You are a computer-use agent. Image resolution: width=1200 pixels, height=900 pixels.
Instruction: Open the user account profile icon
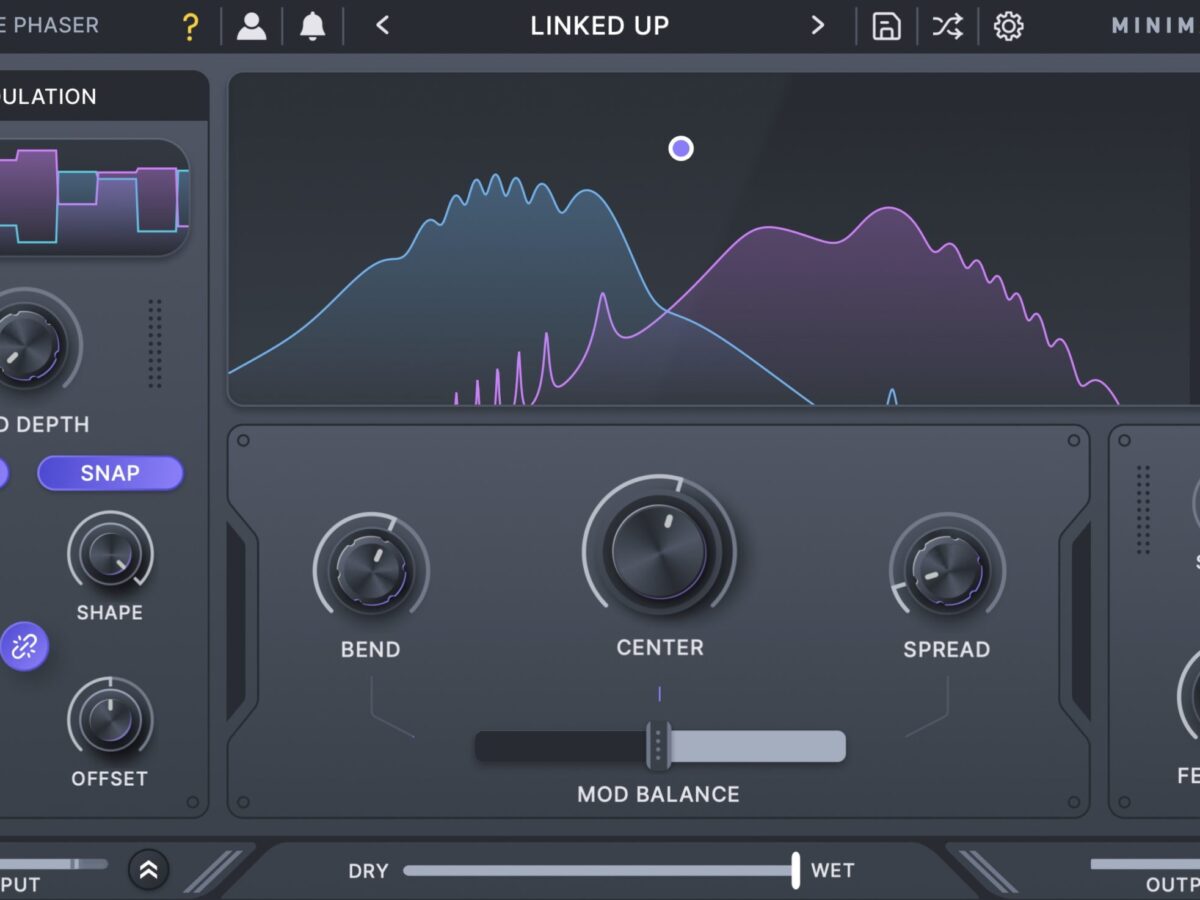click(x=251, y=26)
